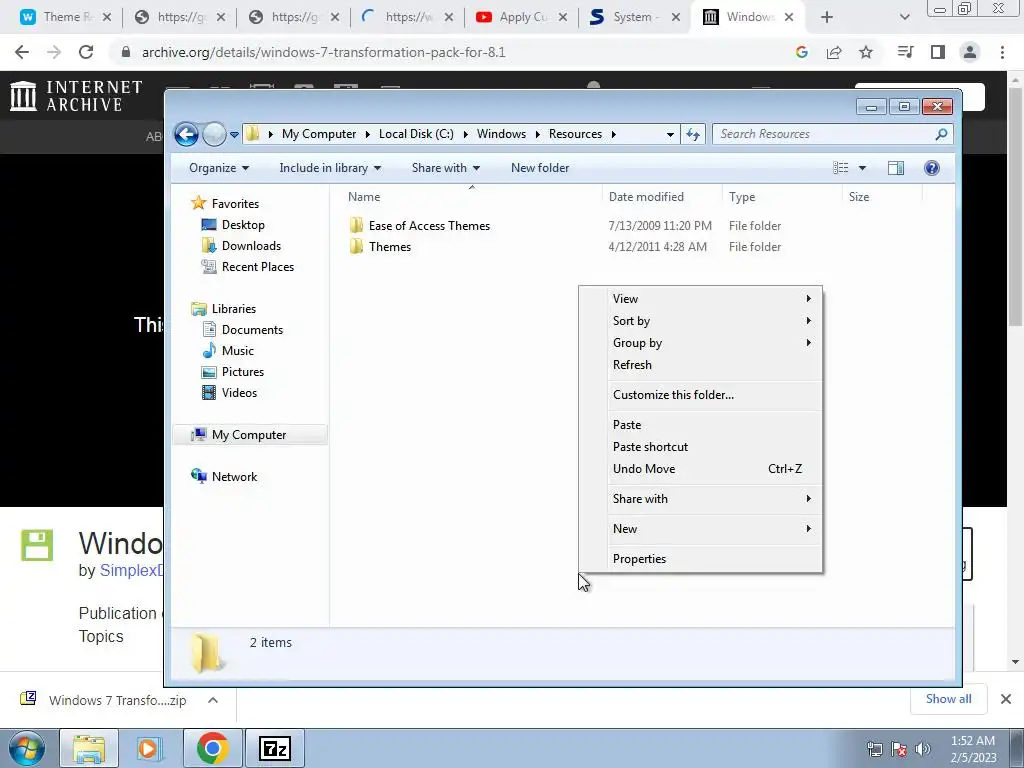Open Include in library dropdown
Screen dimensions: 1024x768
(x=330, y=168)
